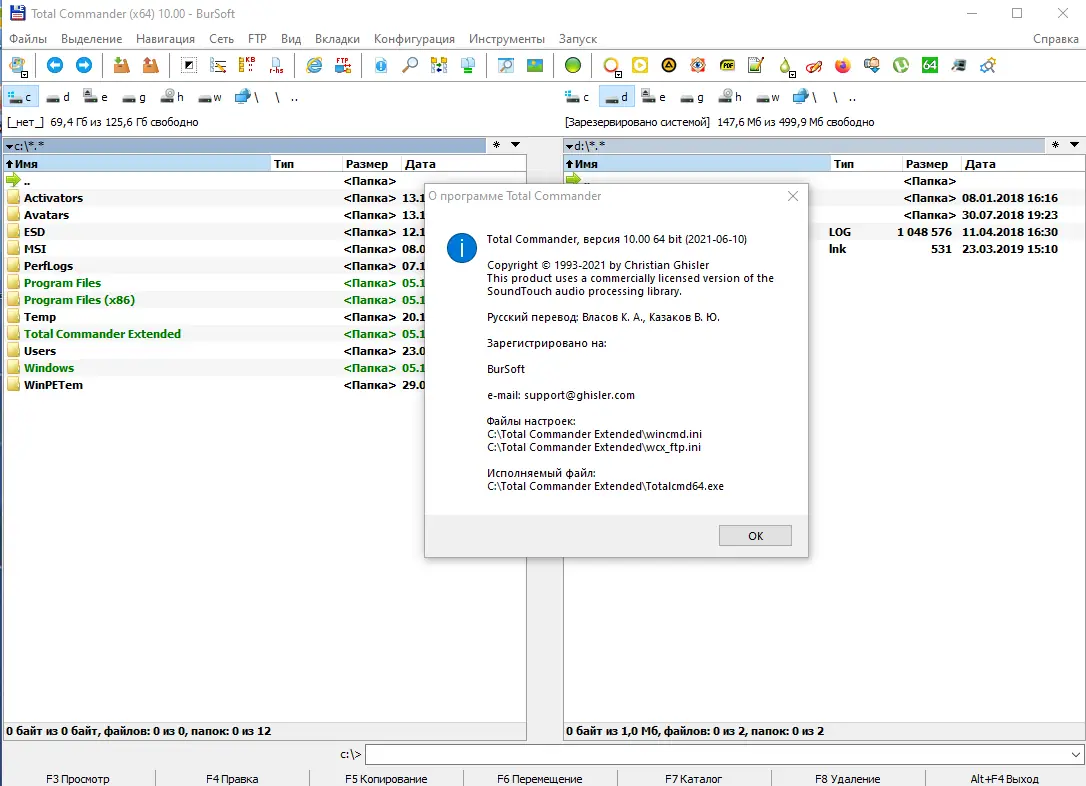Open left panel directory history arrow
The image size is (1086, 786).
515,145
